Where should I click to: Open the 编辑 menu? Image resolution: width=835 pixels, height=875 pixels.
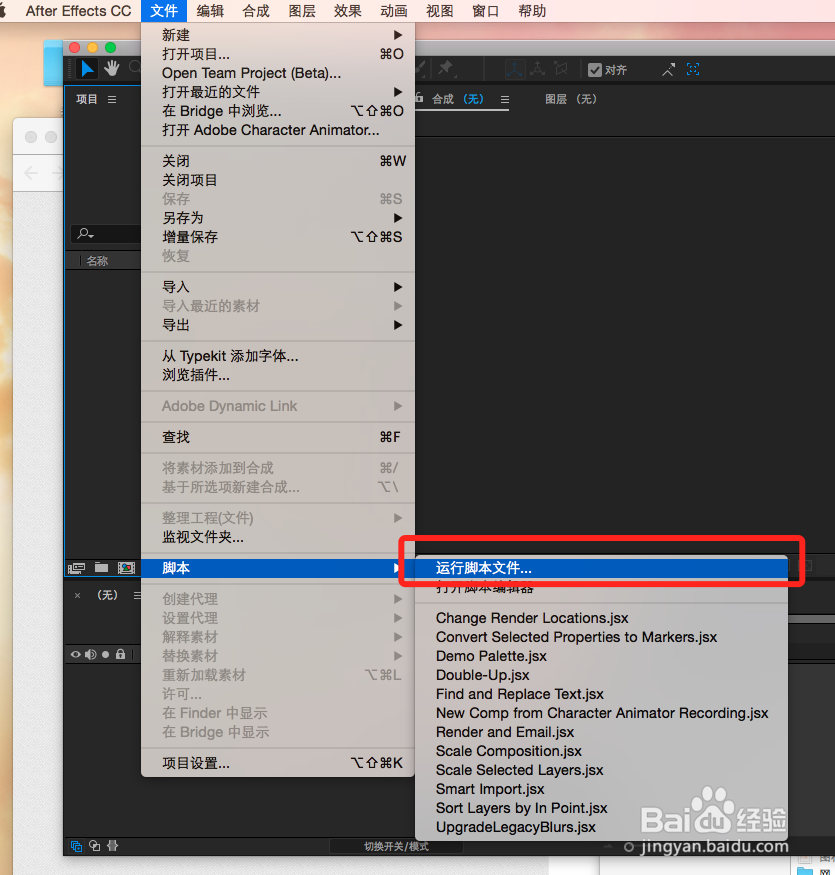210,11
